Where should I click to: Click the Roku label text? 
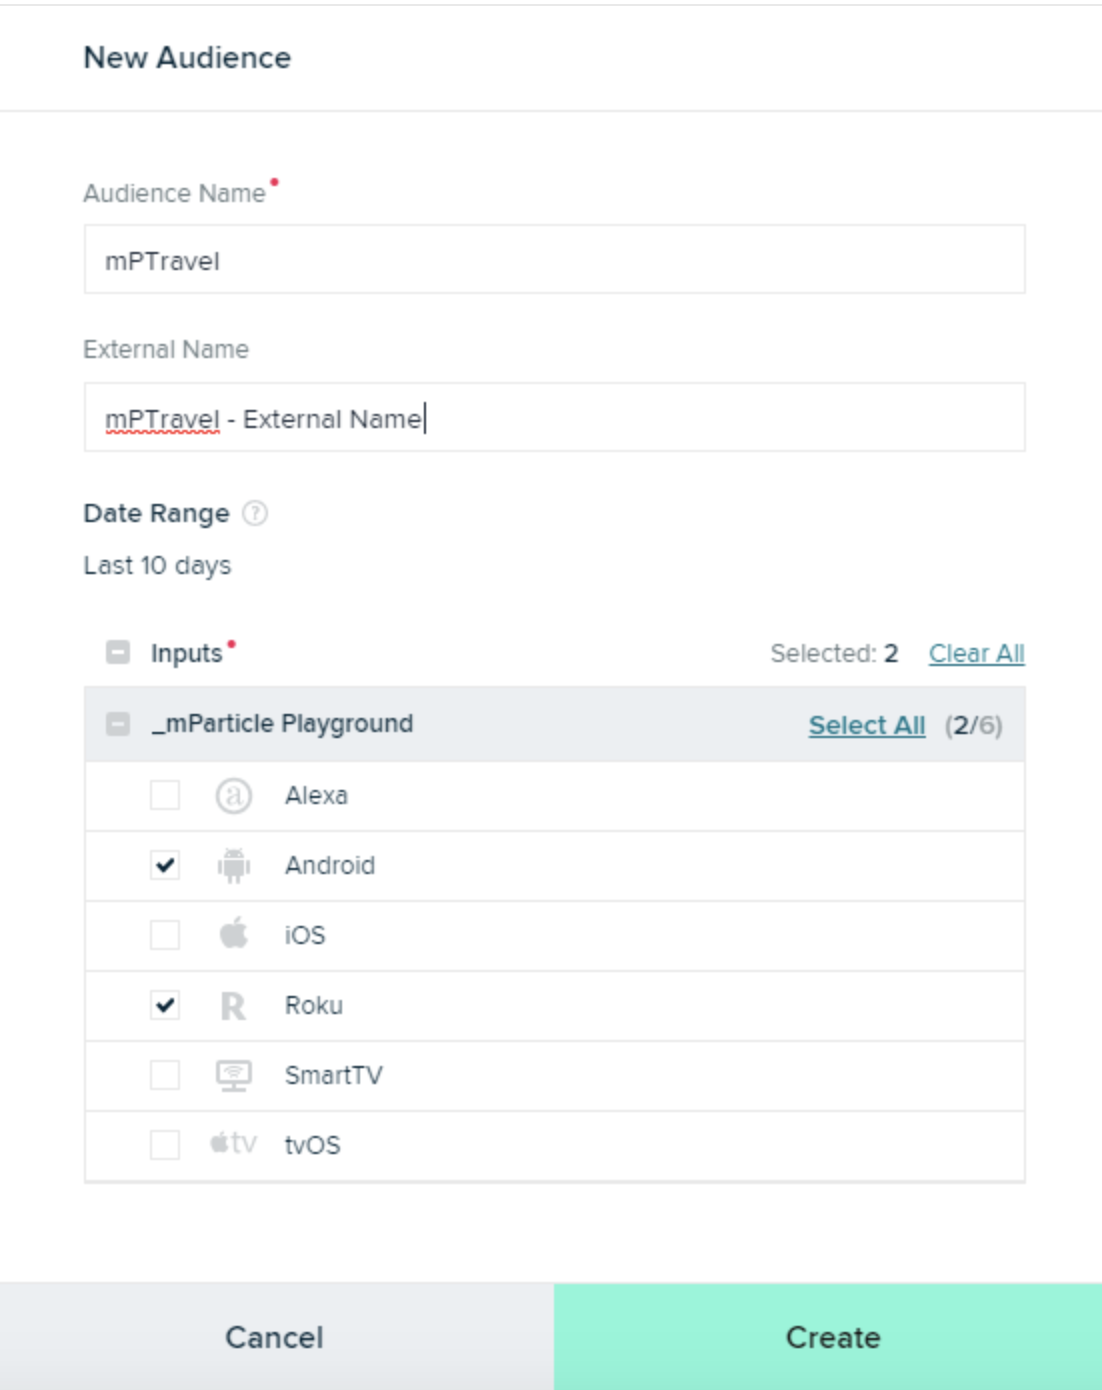coord(314,1005)
